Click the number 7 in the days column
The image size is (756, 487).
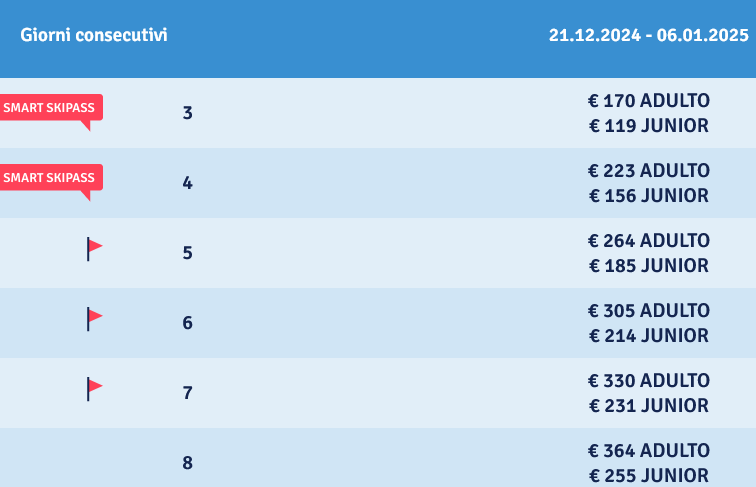[x=188, y=393]
